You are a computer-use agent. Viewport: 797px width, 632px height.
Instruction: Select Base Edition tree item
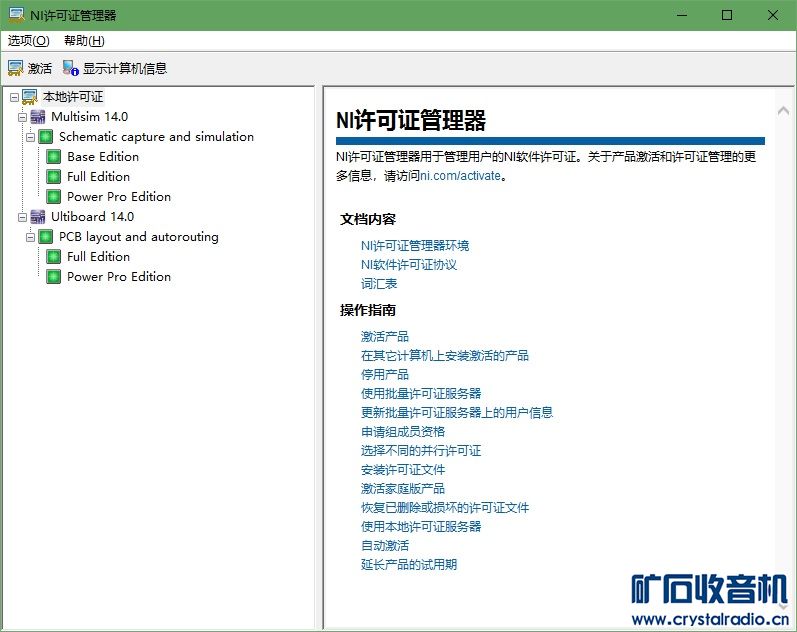(x=103, y=157)
